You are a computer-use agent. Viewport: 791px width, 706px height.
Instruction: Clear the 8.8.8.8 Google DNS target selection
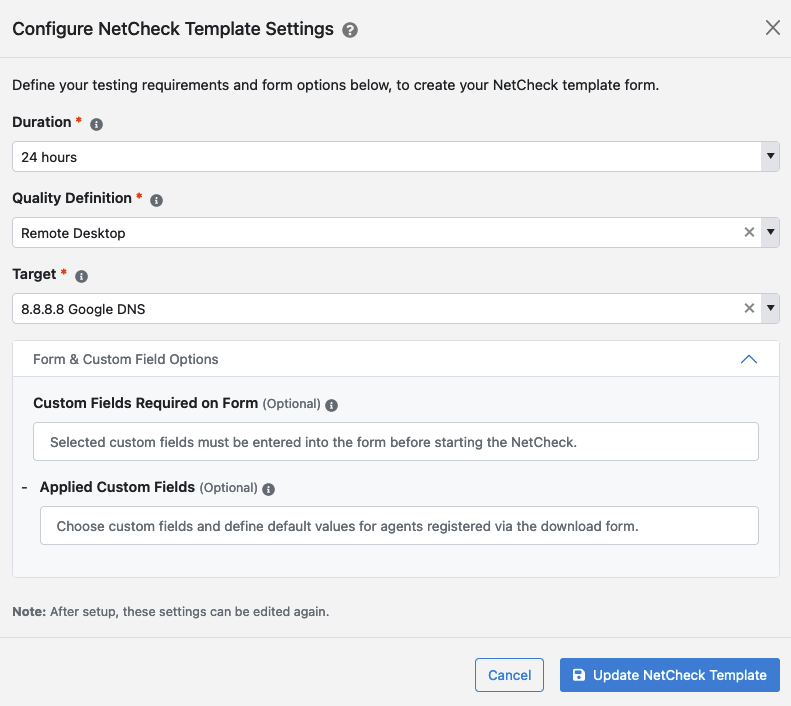point(749,308)
